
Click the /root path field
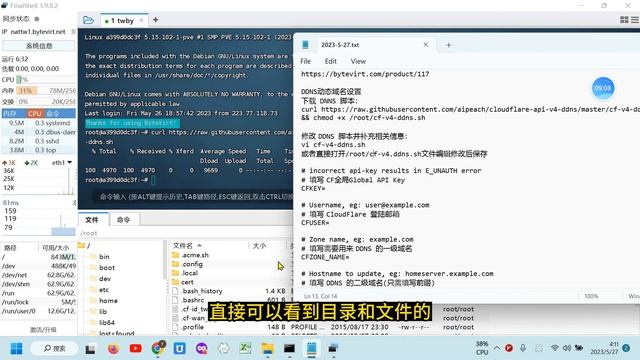(x=185, y=233)
